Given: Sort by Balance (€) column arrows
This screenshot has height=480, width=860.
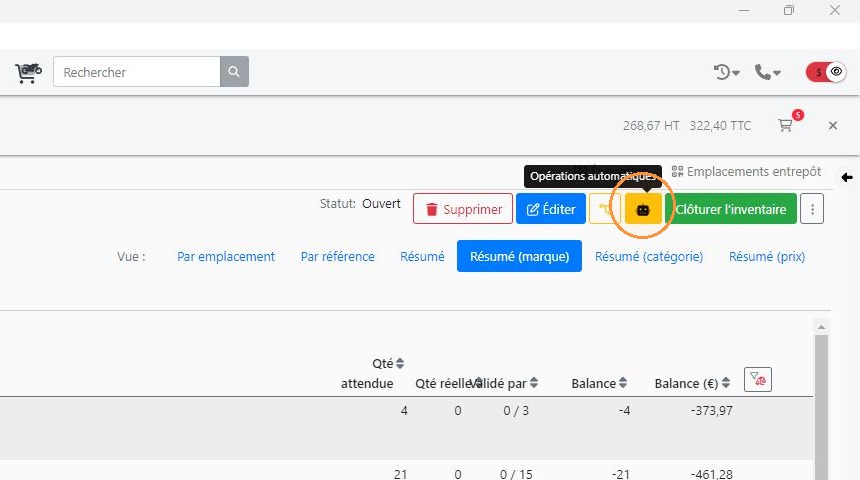Looking at the screenshot, I should pyautogui.click(x=726, y=383).
